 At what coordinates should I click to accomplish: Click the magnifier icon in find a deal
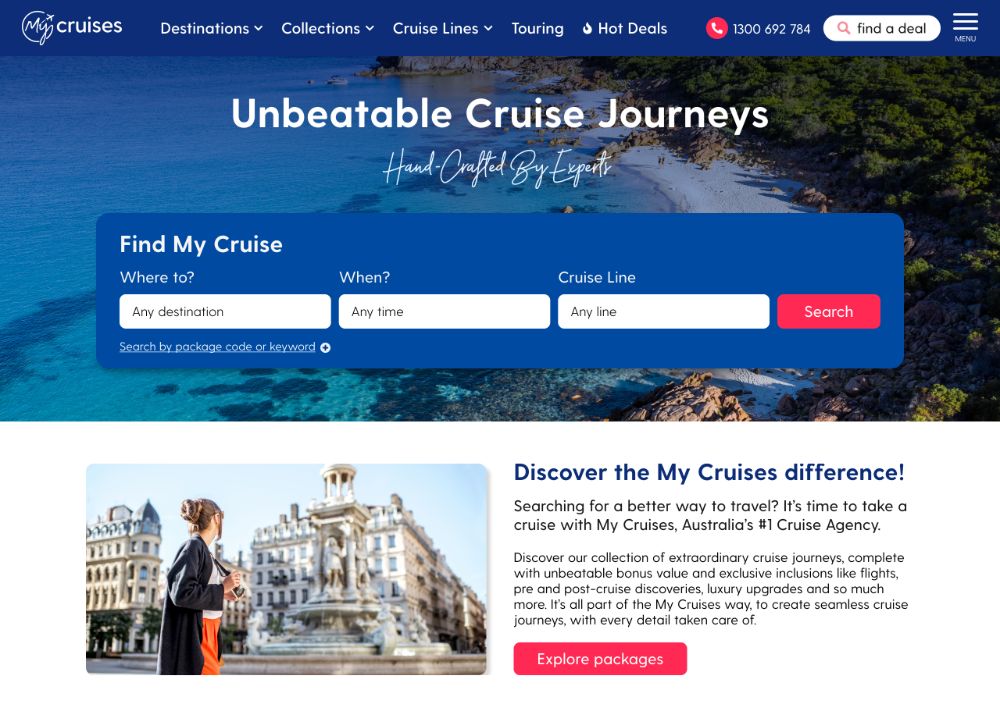(843, 28)
